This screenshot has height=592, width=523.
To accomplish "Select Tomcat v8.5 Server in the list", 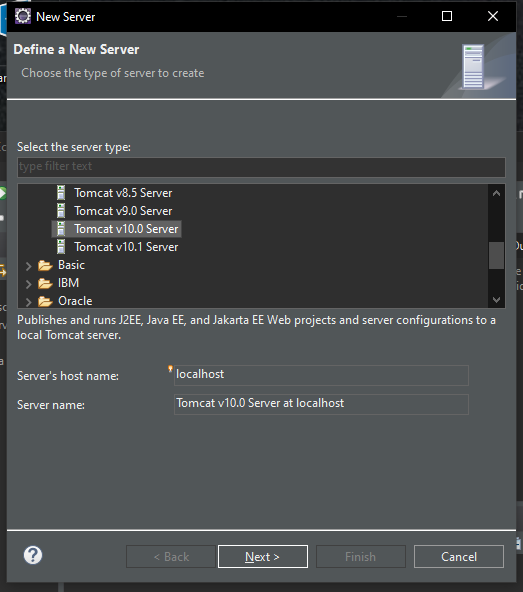I will coord(123,193).
